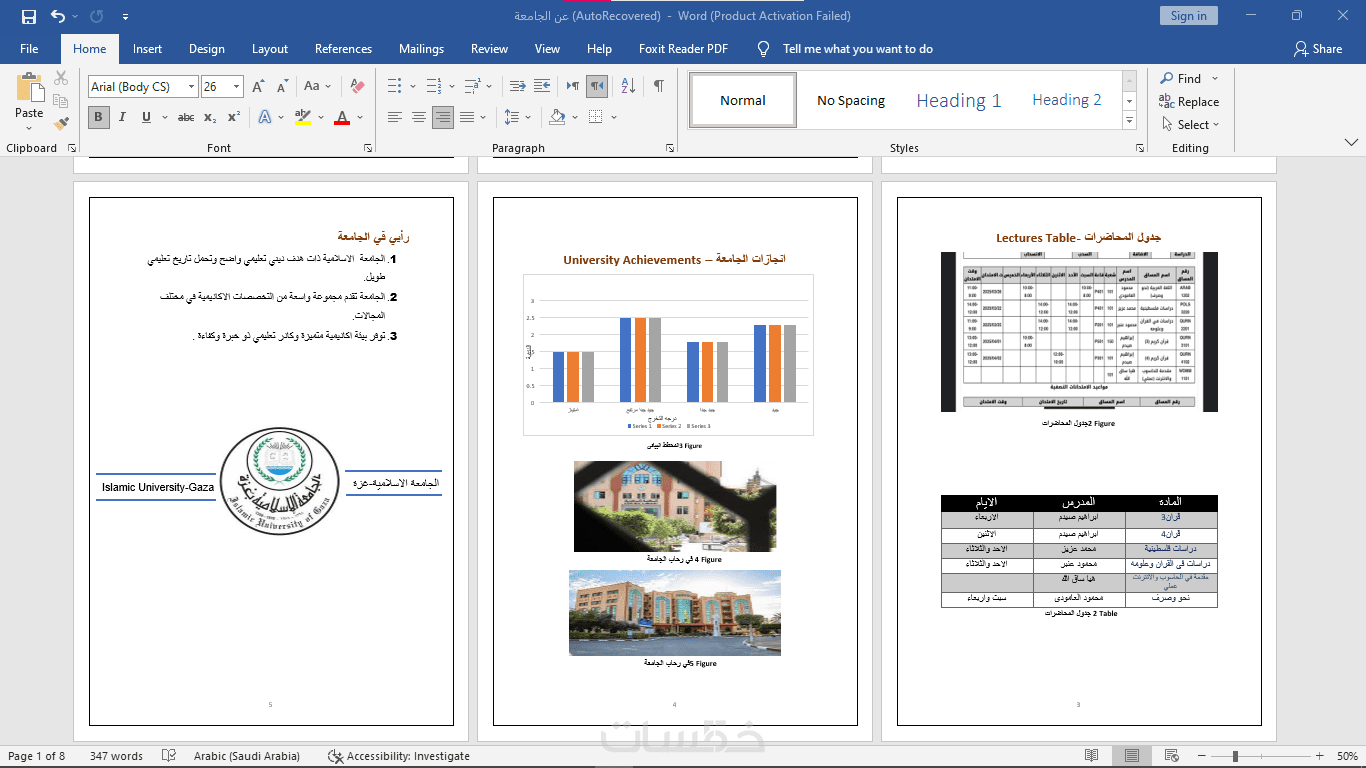Increase the paragraph indent
This screenshot has width=1366, height=768.
pyautogui.click(x=542, y=87)
